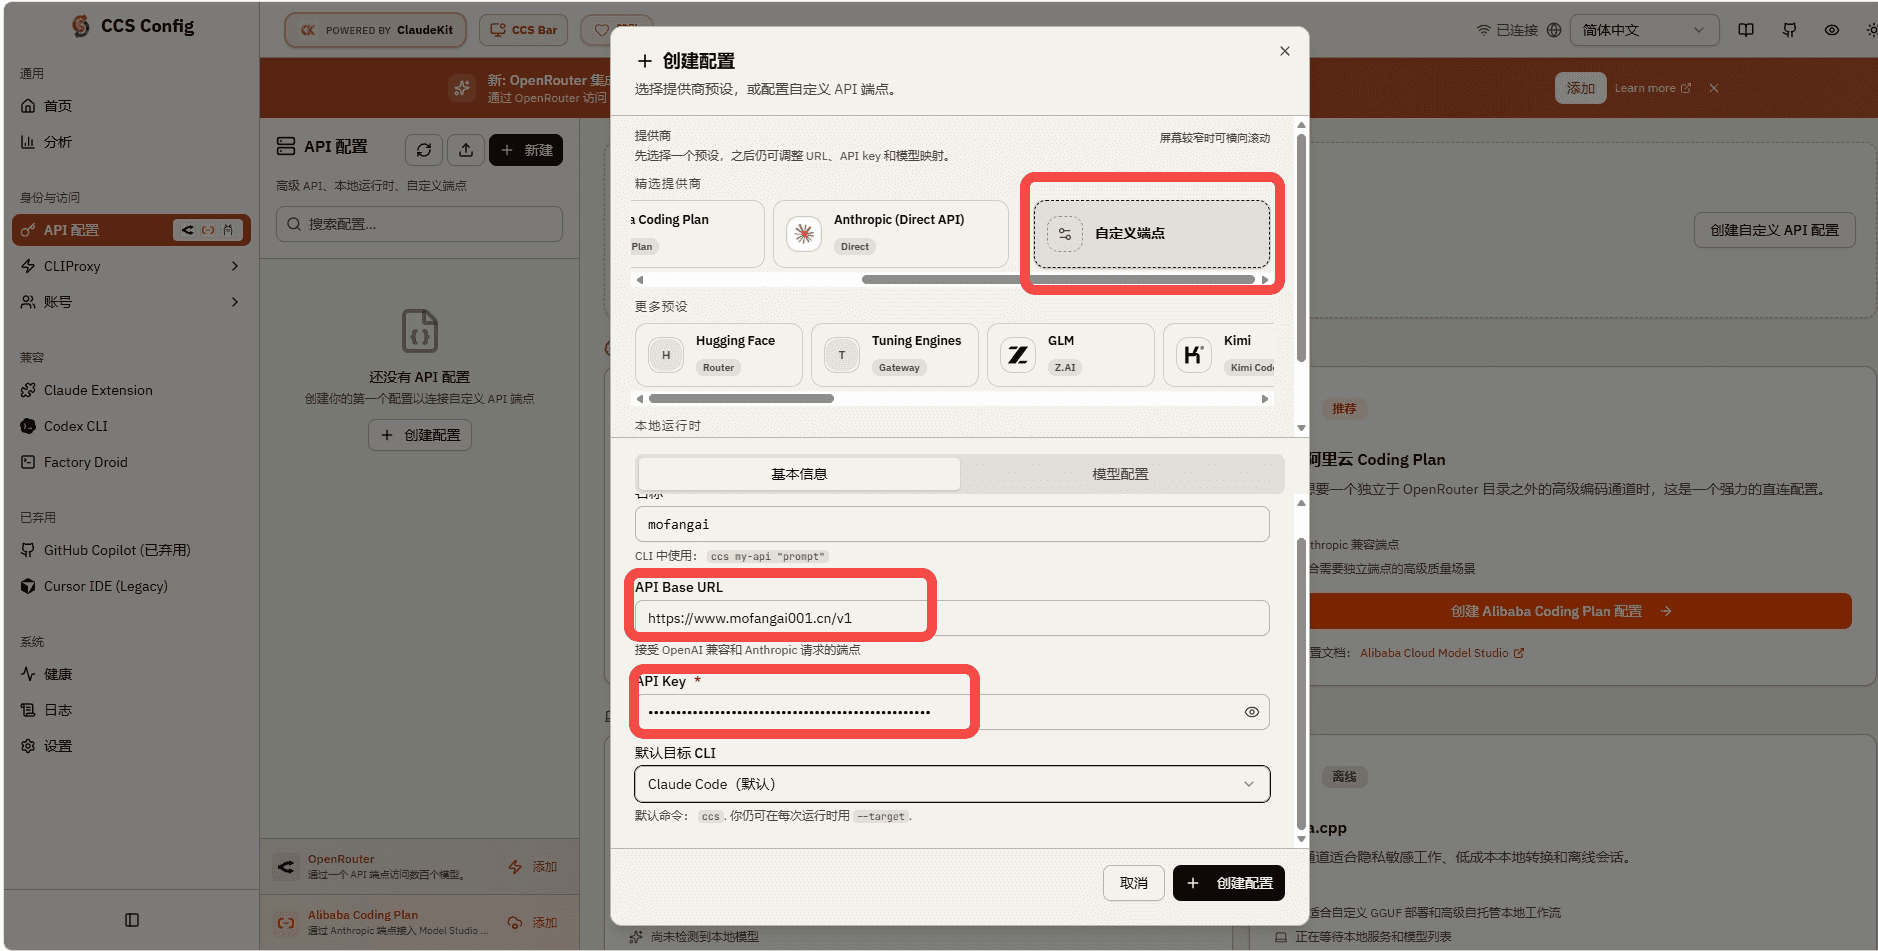1878x951 pixels.
Task: Switch to the 模型配置 tab
Action: 1120,474
